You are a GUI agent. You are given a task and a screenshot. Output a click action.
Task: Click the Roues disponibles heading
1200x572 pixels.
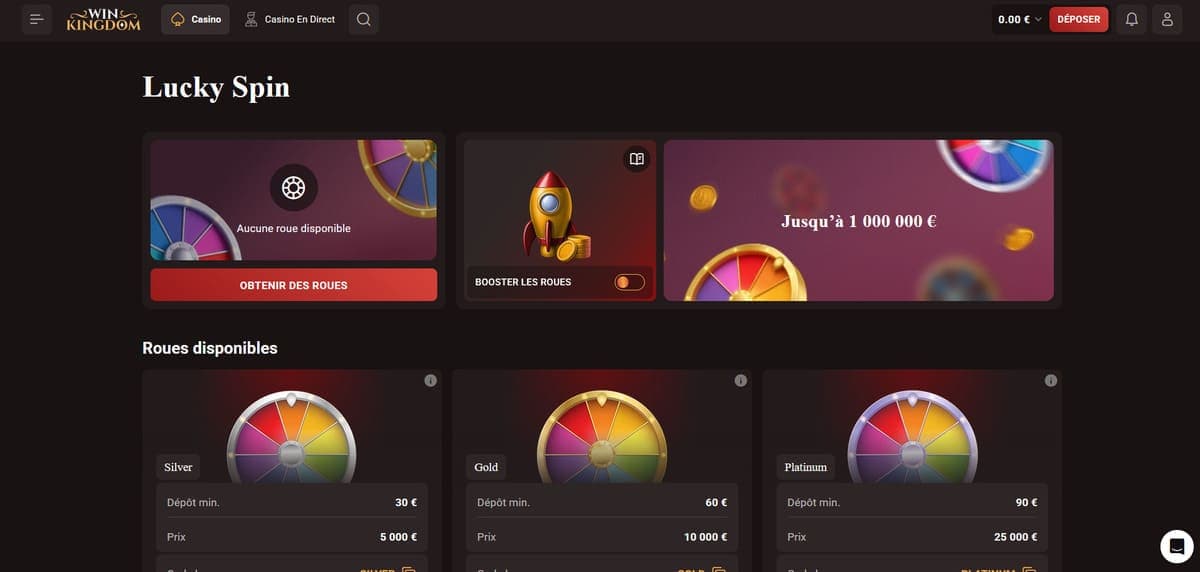click(x=210, y=348)
